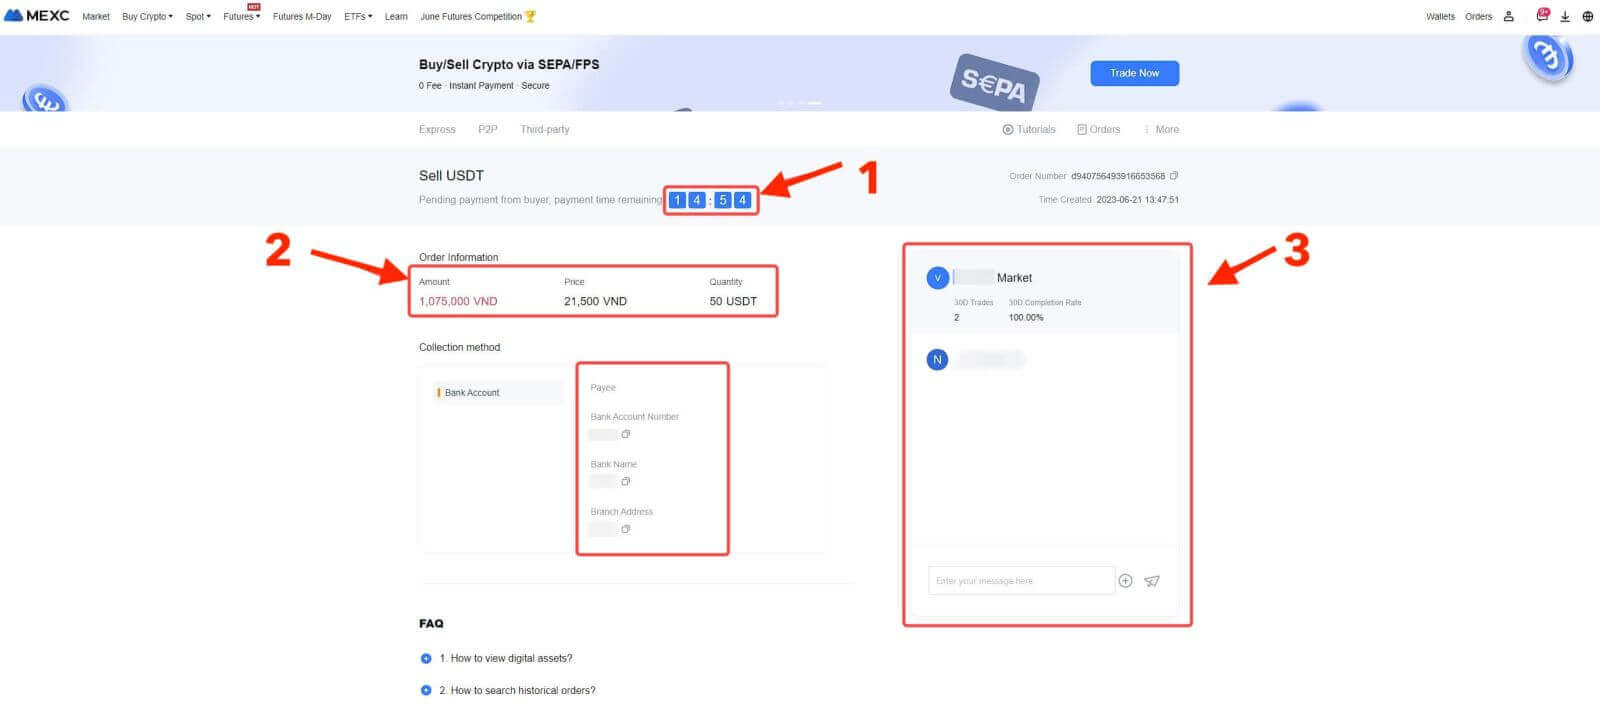
Task: Open the Orders link beside Tutorials
Action: coord(1098,130)
